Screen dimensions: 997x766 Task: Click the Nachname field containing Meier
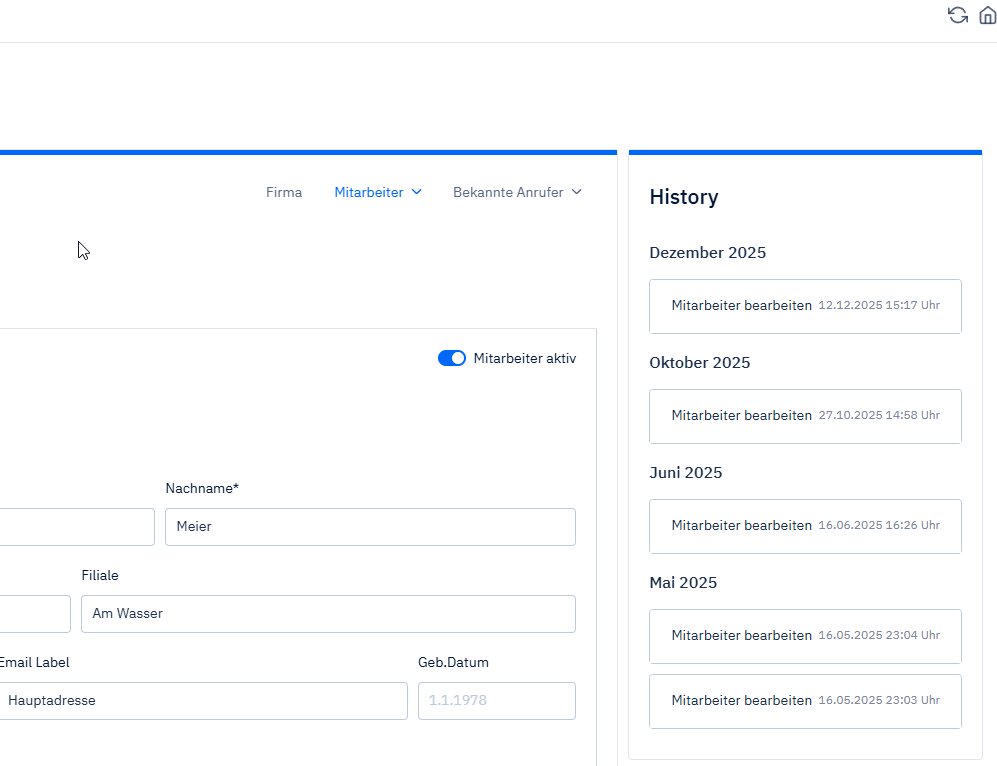click(x=370, y=527)
